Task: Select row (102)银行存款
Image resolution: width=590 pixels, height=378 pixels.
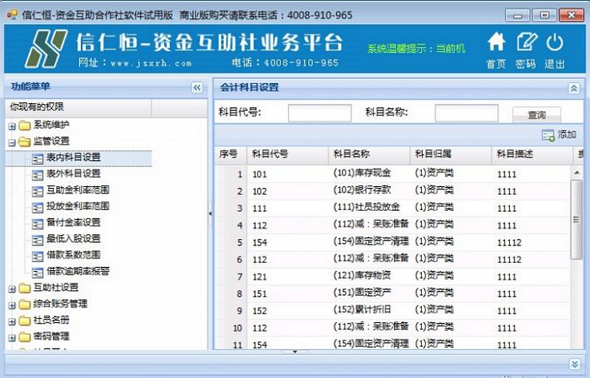Action: coord(392,191)
